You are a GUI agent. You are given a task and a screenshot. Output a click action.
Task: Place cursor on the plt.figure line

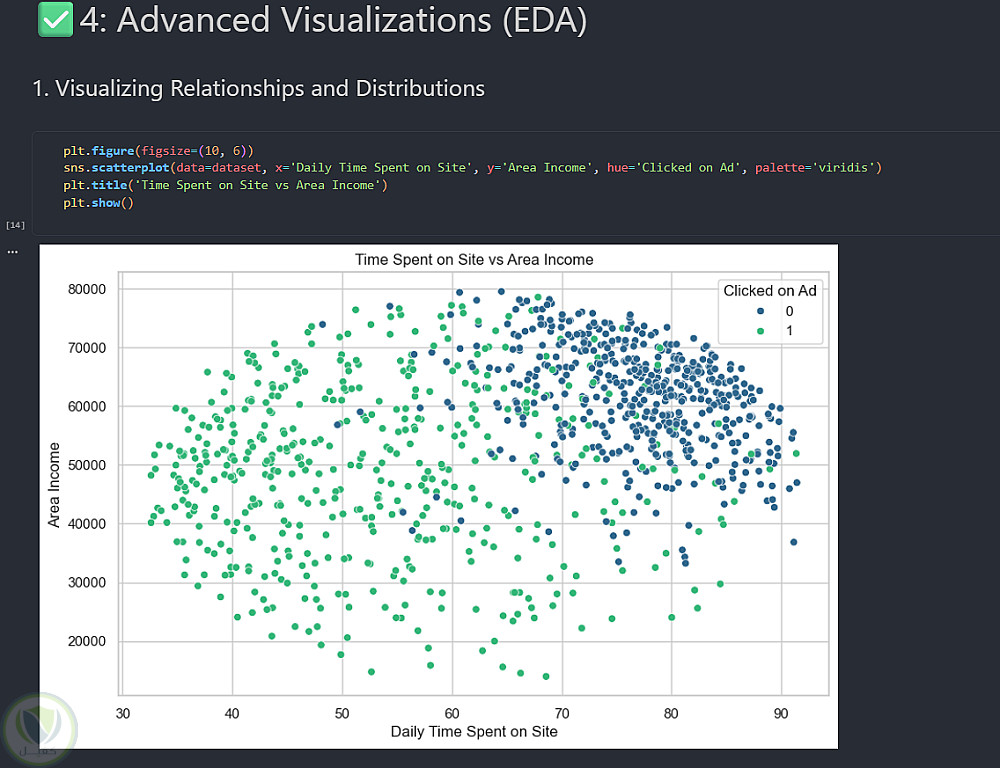[x=159, y=149]
